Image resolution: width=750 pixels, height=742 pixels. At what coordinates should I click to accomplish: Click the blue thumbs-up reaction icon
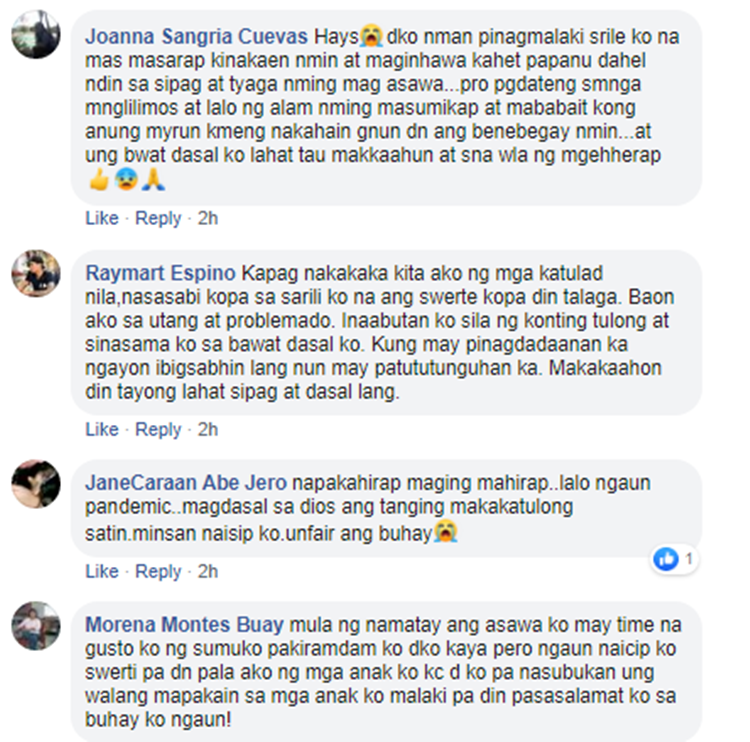click(x=666, y=559)
